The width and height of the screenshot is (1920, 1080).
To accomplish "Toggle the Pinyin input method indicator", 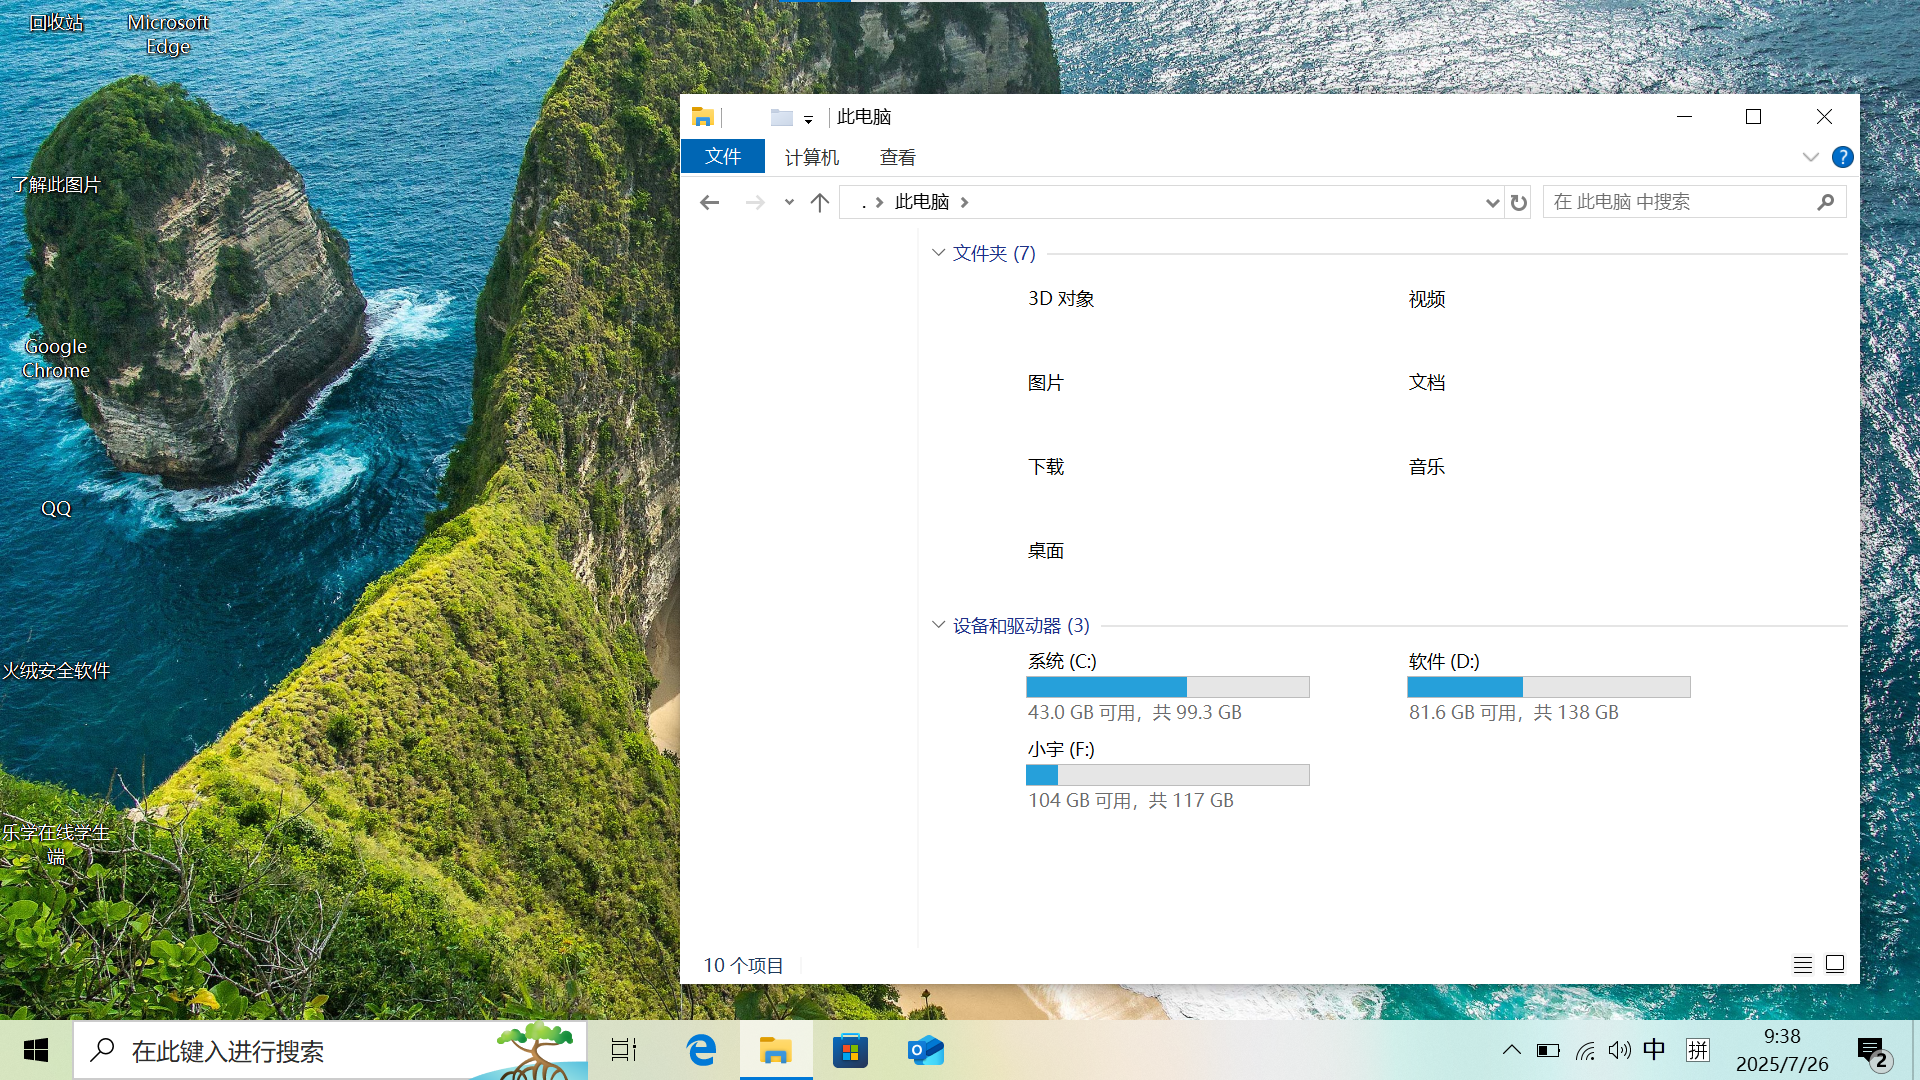I will [x=1698, y=1050].
